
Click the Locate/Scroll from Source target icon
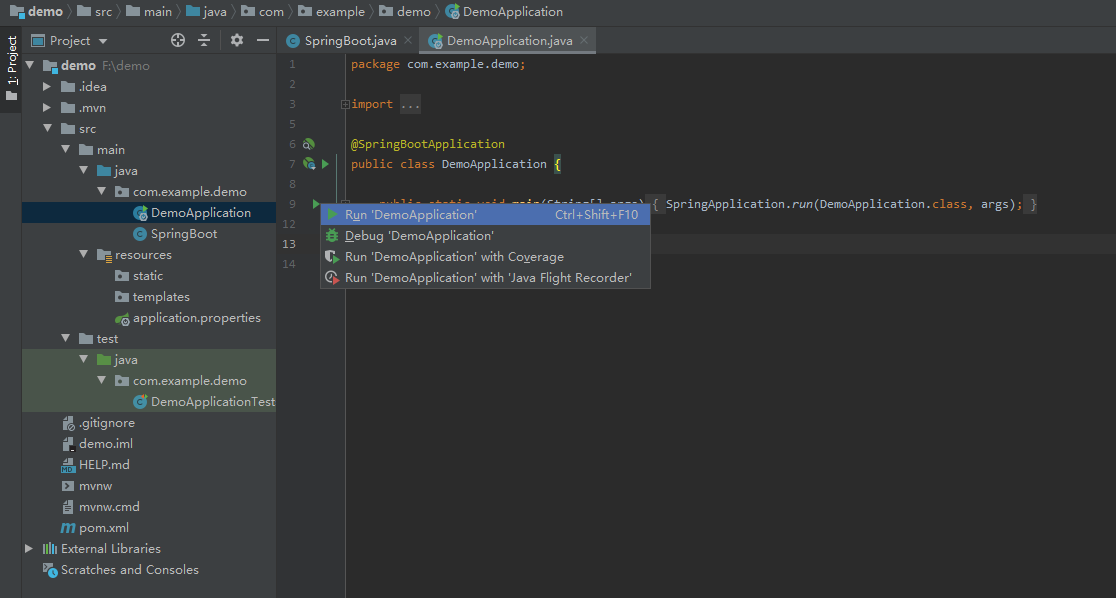[178, 41]
